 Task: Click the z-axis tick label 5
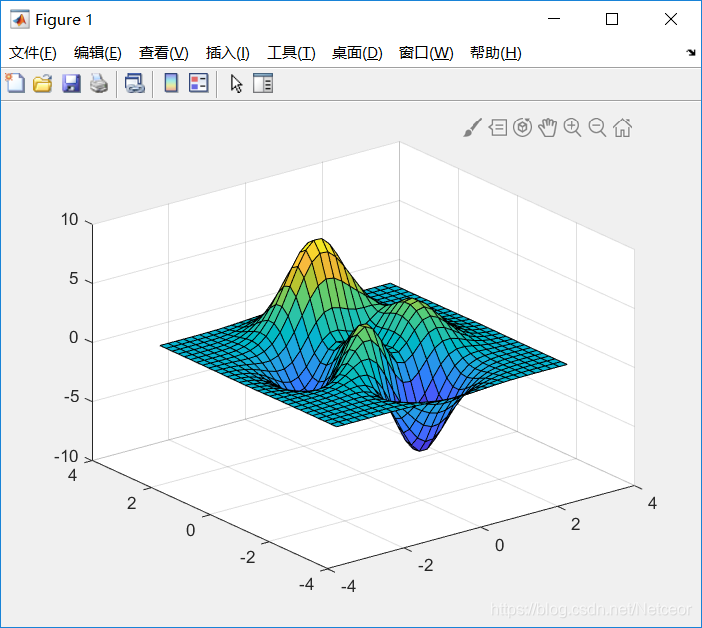(x=74, y=278)
